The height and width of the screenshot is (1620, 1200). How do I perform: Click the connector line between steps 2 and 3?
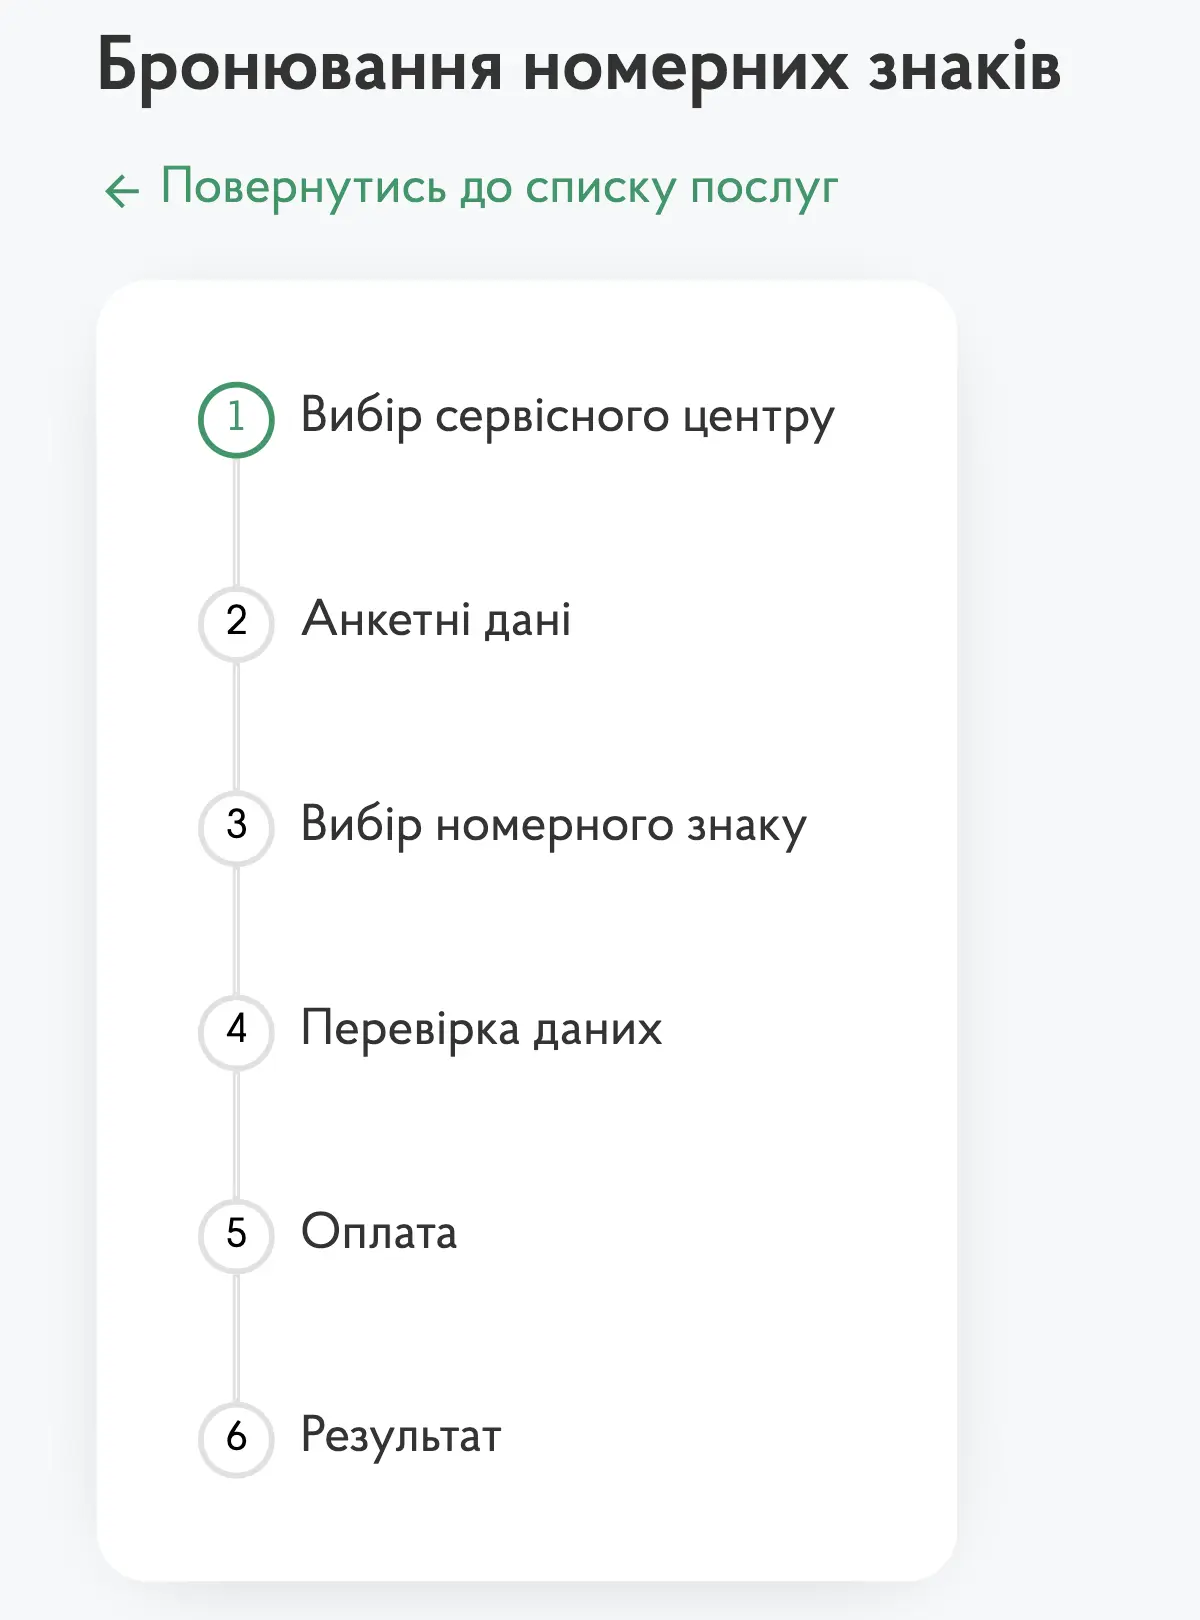click(x=236, y=725)
